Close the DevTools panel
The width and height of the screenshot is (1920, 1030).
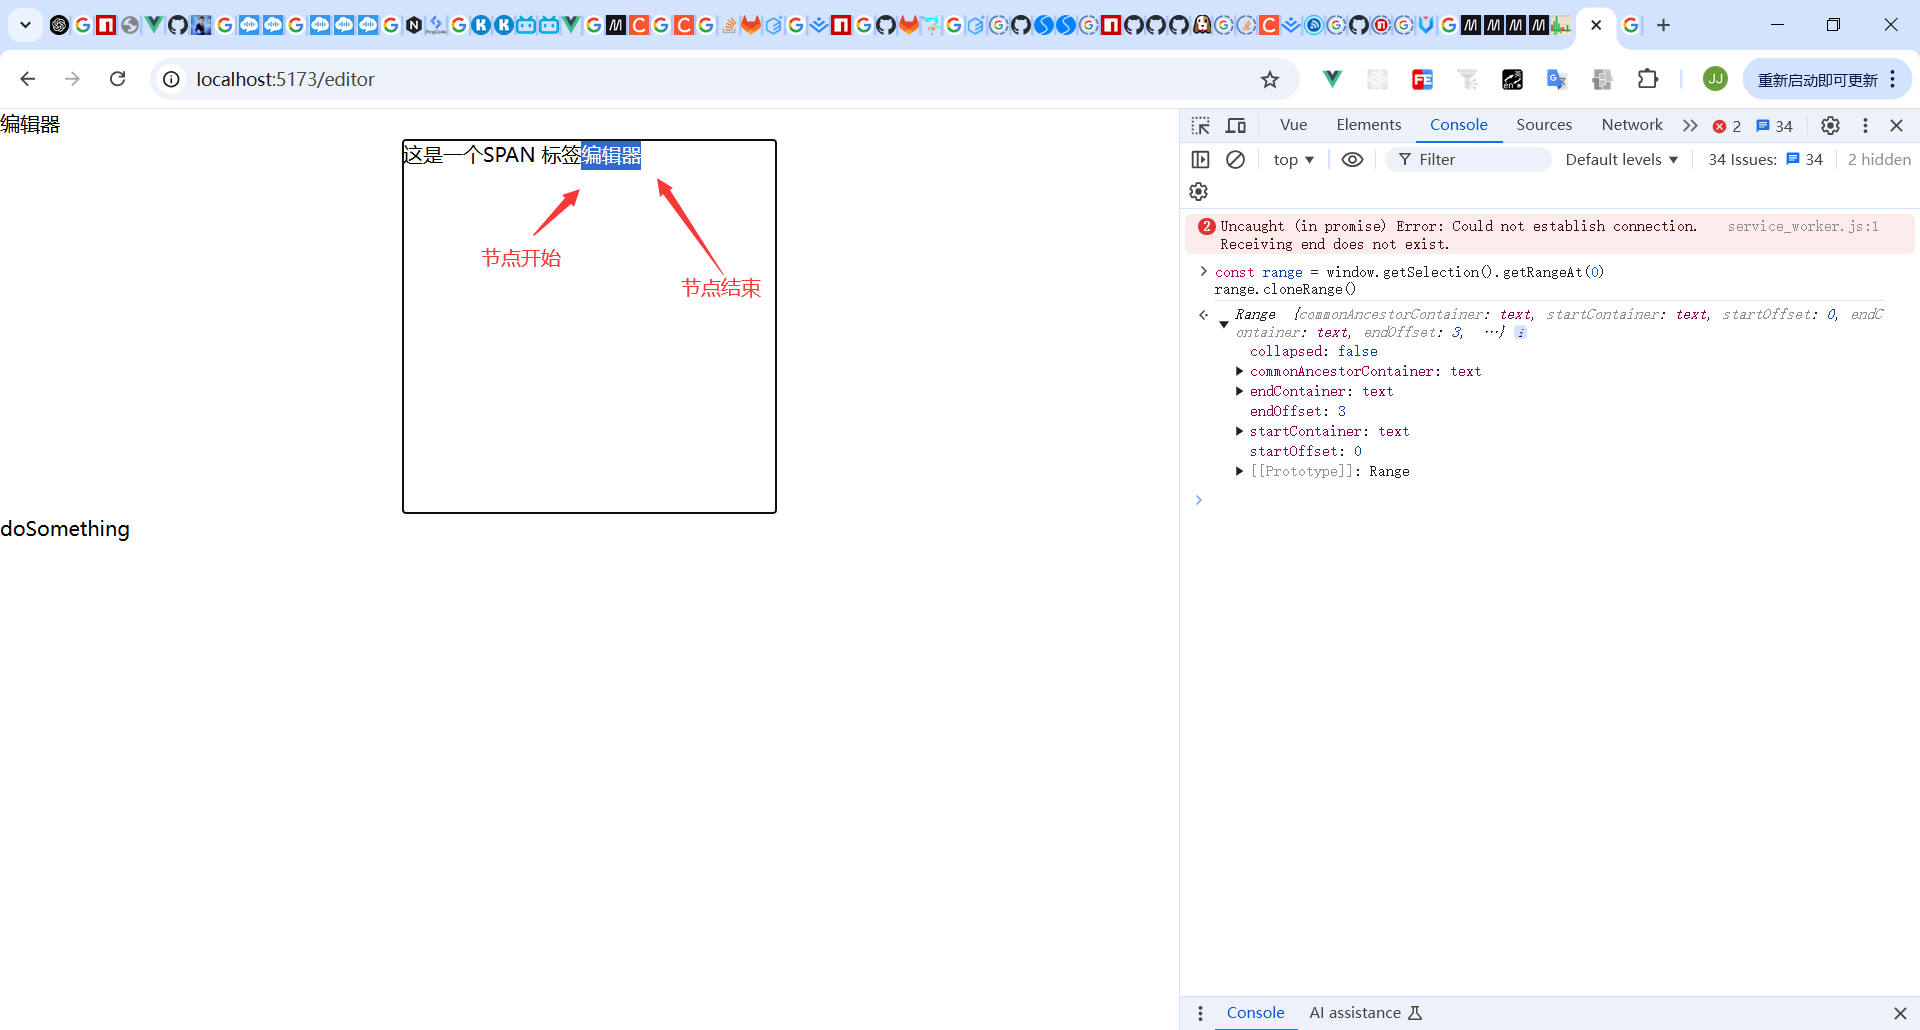tap(1897, 126)
